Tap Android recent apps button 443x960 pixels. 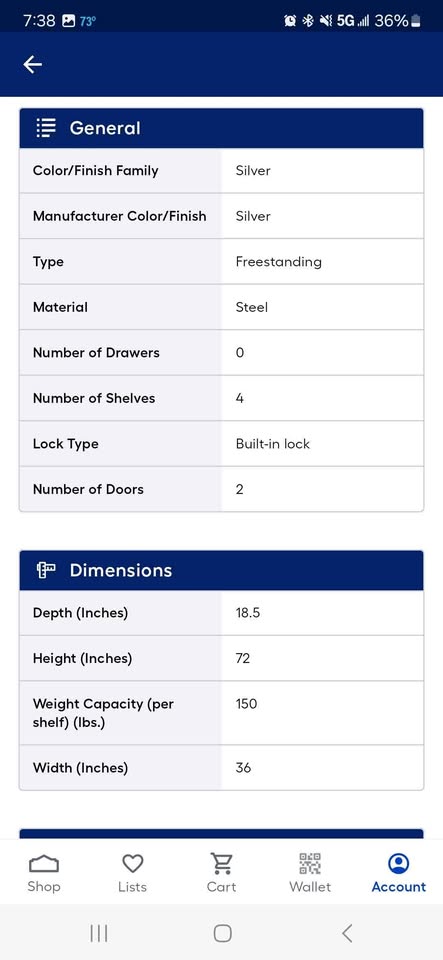point(99,933)
